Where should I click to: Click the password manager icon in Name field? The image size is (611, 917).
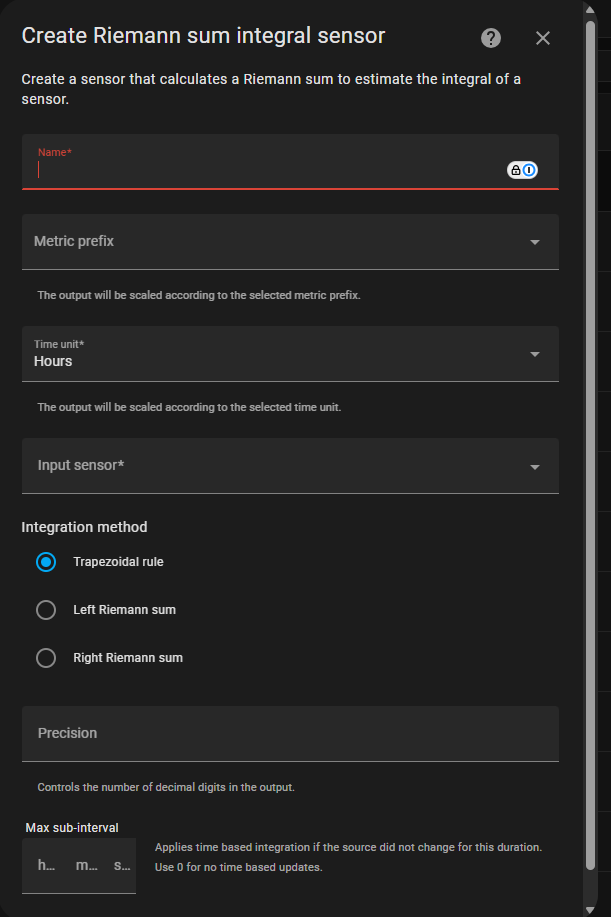click(522, 170)
